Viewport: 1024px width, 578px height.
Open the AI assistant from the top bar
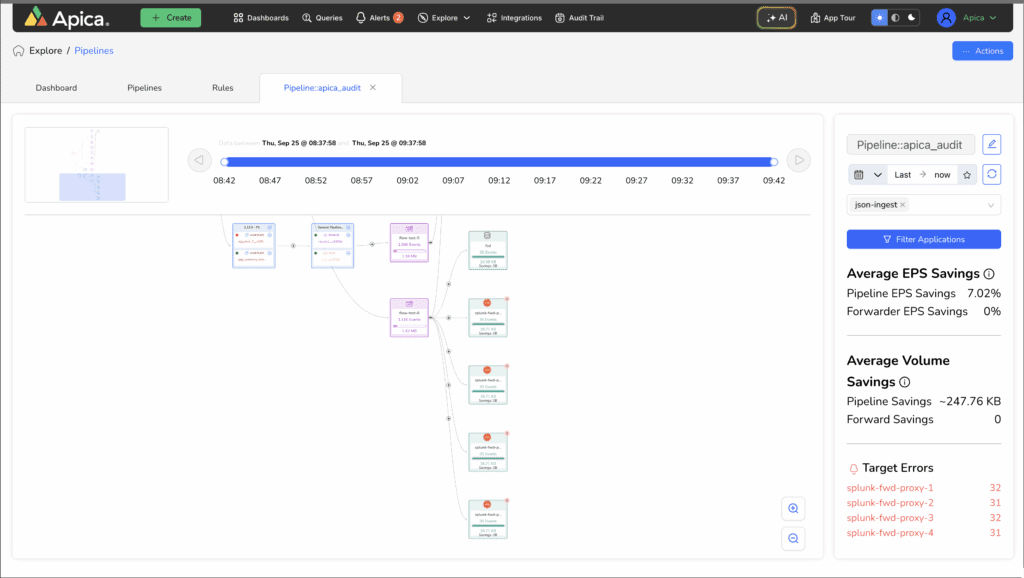(777, 17)
